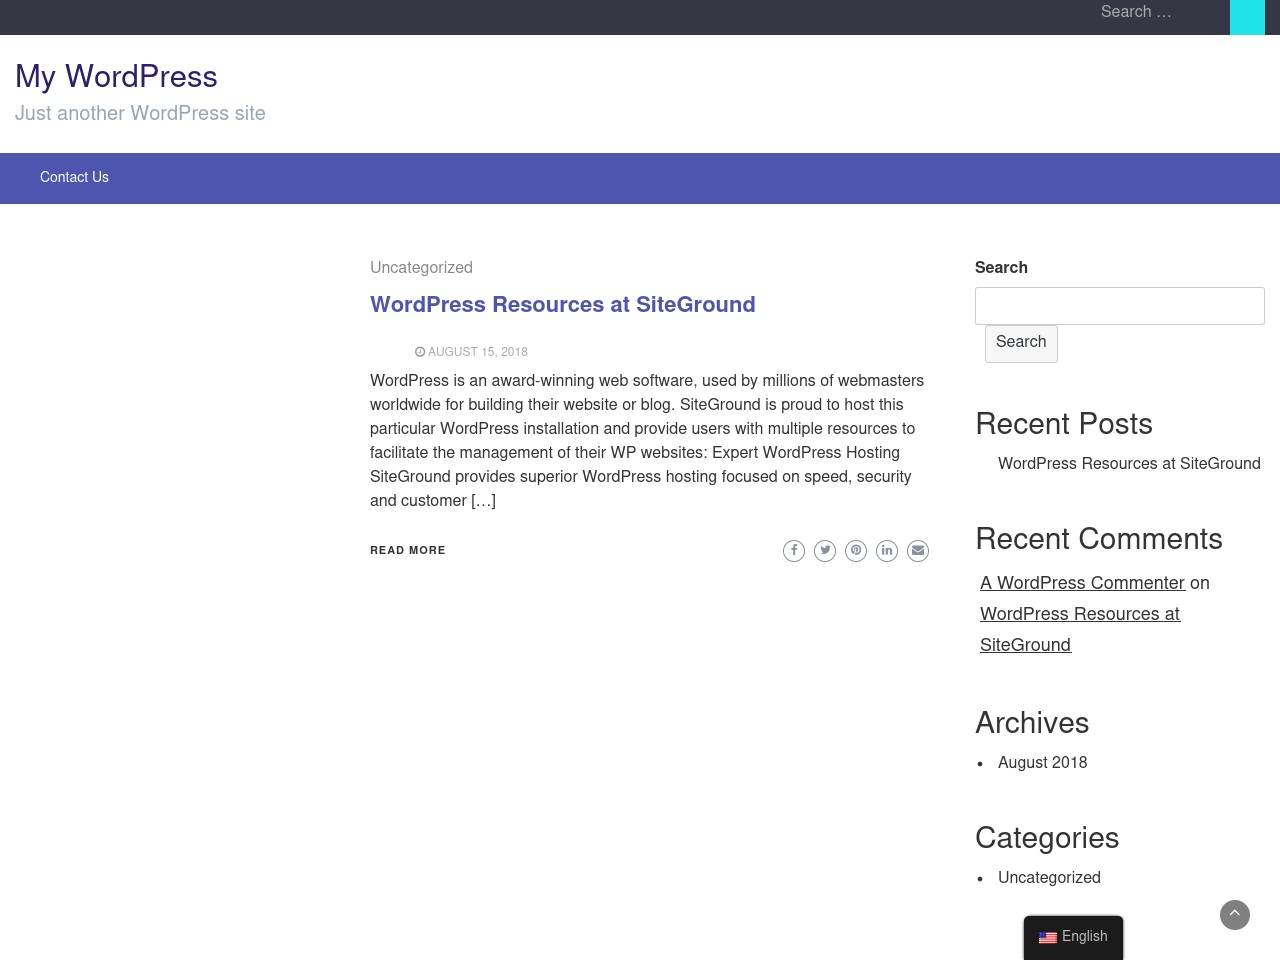Focus the top bar search field
1280x960 pixels.
click(x=1158, y=13)
